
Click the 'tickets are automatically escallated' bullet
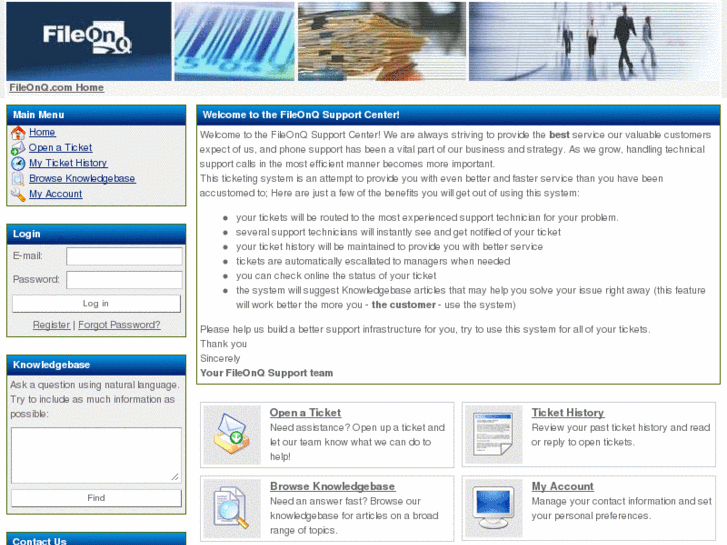pyautogui.click(x=373, y=261)
